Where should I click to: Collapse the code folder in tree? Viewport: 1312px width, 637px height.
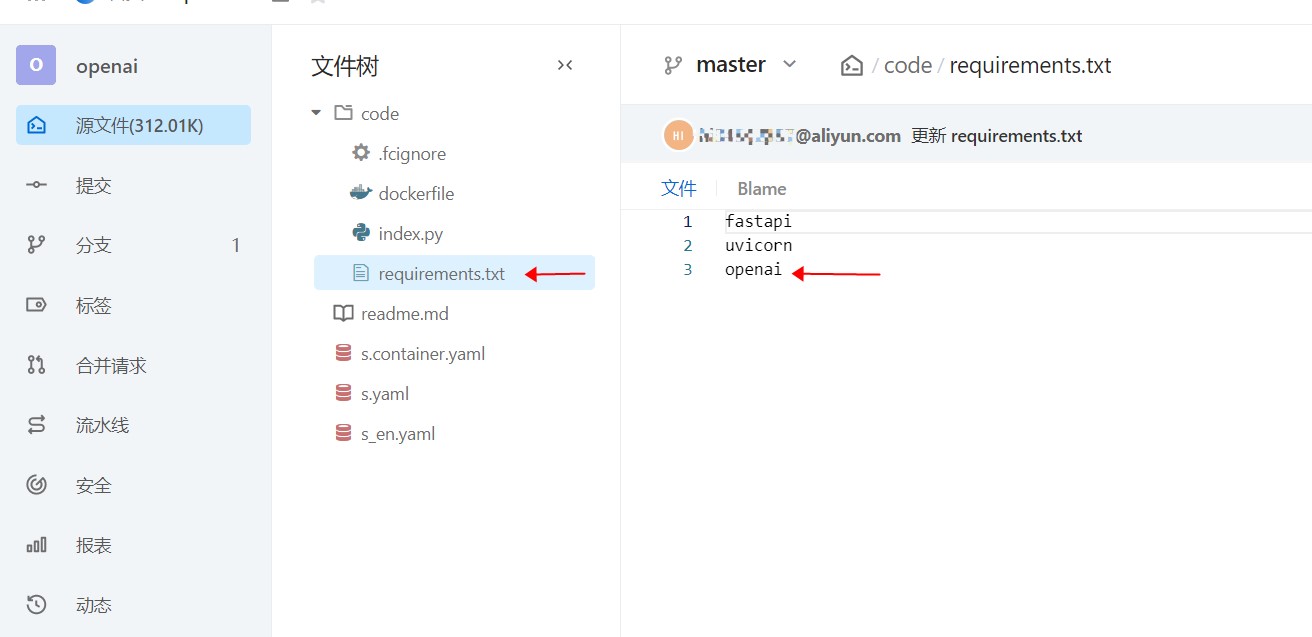(x=317, y=113)
